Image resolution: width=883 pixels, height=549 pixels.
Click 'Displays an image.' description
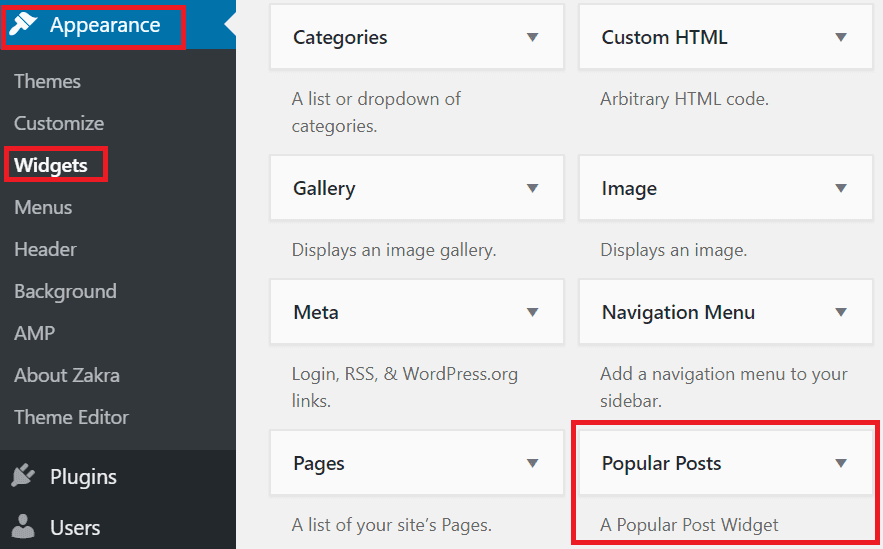click(674, 250)
